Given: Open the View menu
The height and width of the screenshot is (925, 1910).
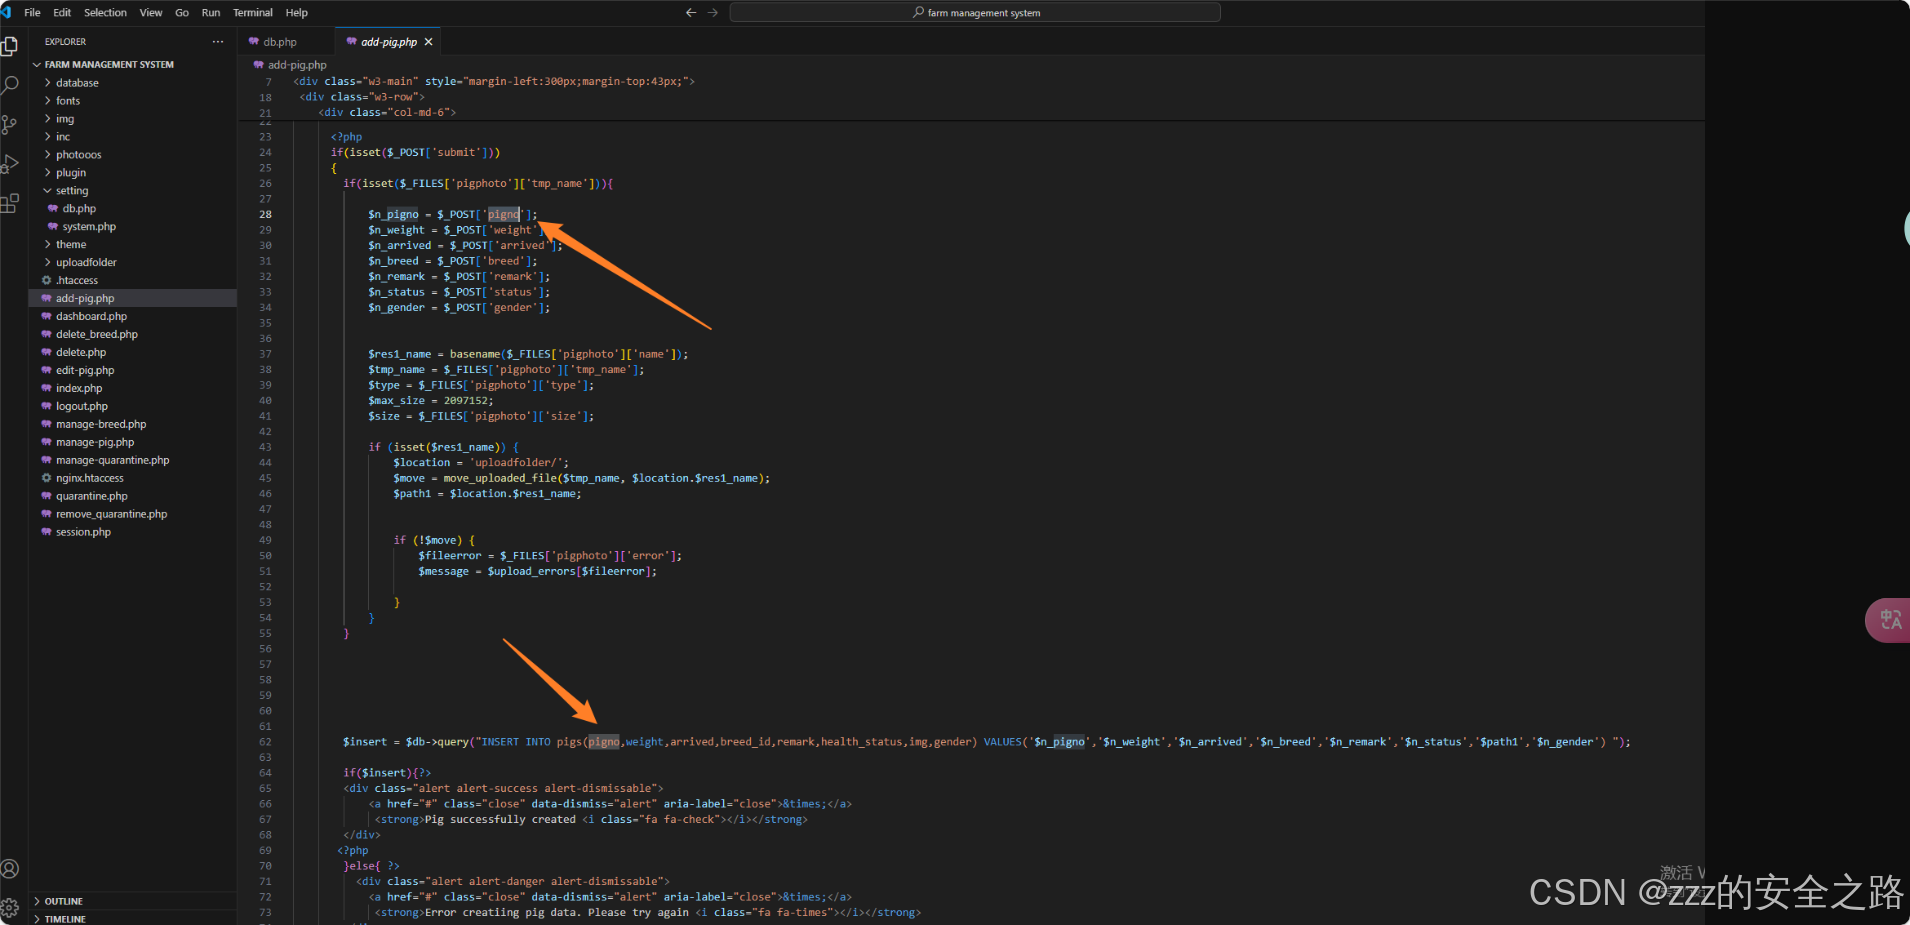Looking at the screenshot, I should (151, 13).
